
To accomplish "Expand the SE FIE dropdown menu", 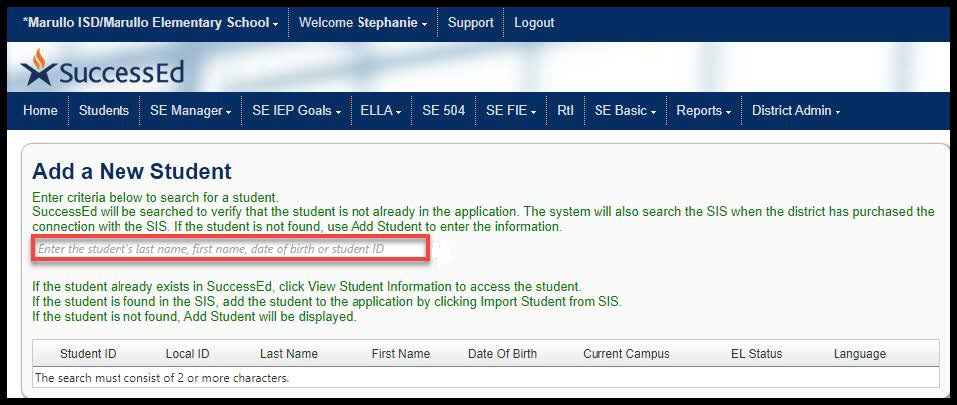I will pyautogui.click(x=511, y=110).
